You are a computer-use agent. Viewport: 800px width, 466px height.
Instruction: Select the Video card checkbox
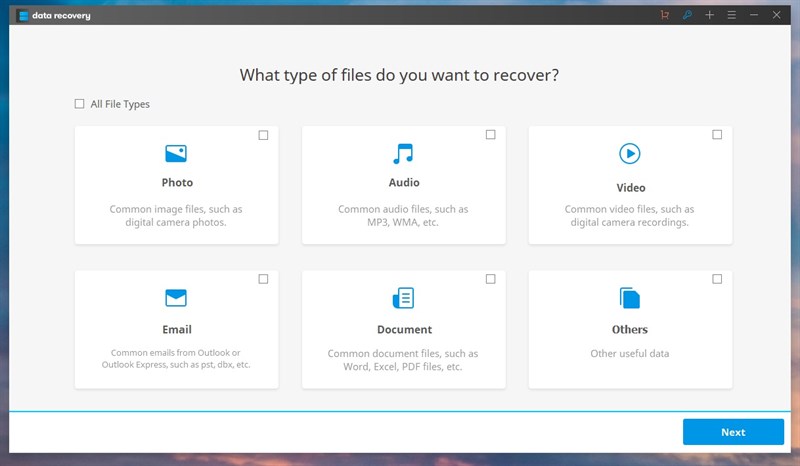click(x=717, y=135)
